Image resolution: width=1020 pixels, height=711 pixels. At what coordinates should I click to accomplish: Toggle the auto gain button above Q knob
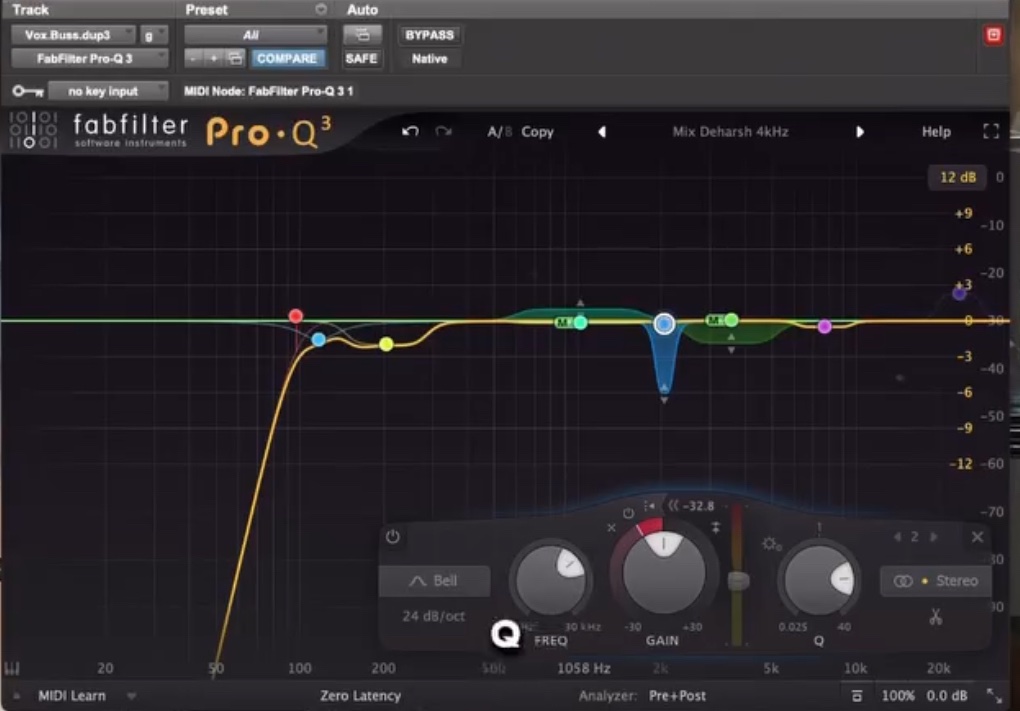(819, 527)
